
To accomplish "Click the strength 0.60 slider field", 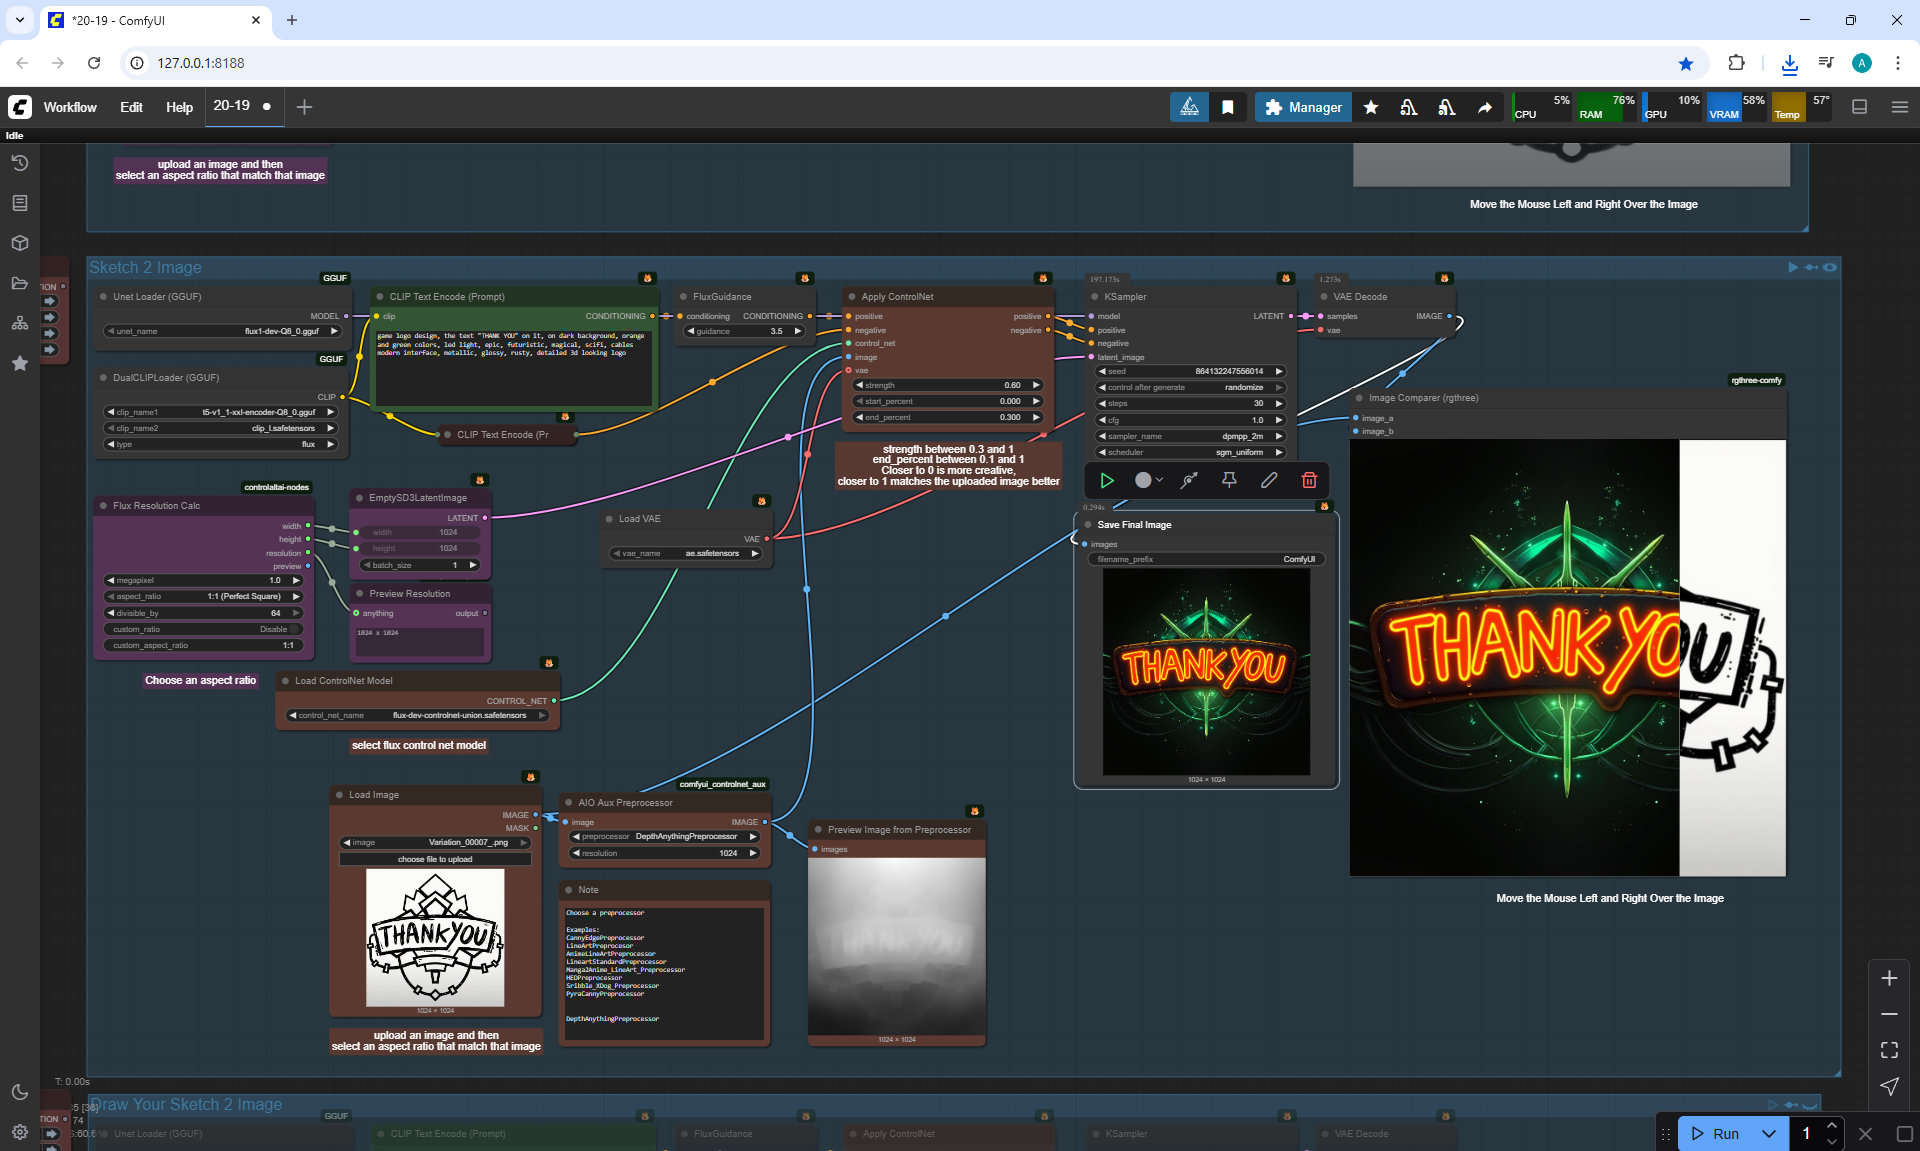I will click(x=947, y=385).
